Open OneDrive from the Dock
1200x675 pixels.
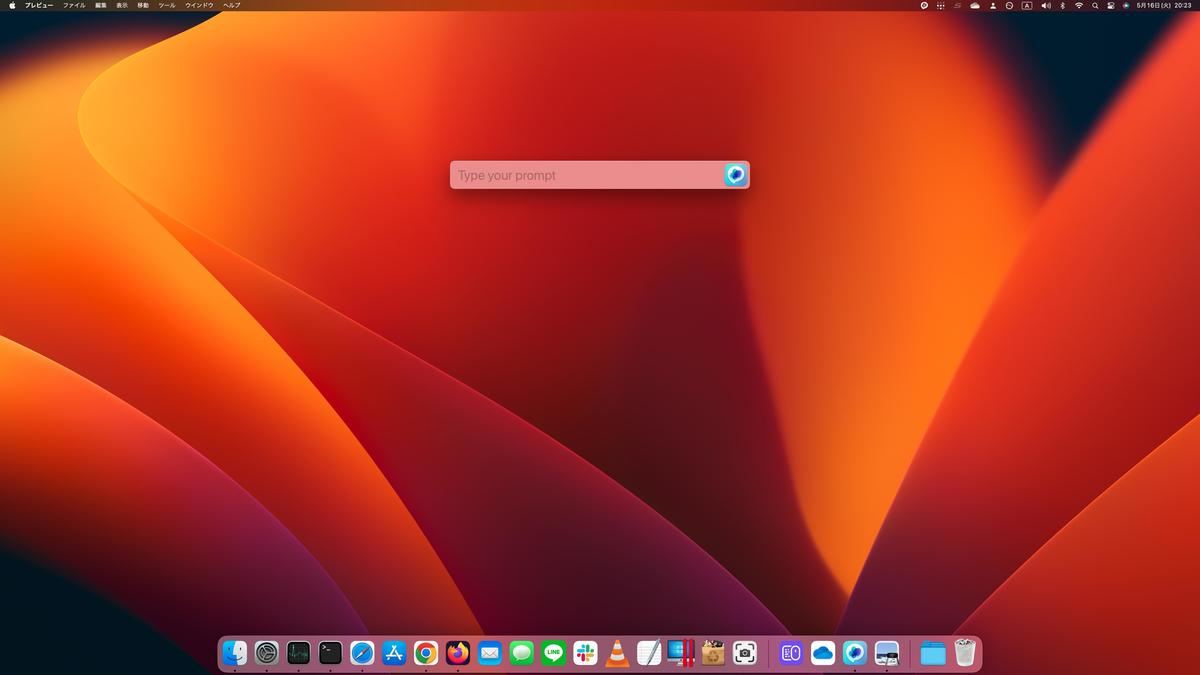click(x=823, y=653)
